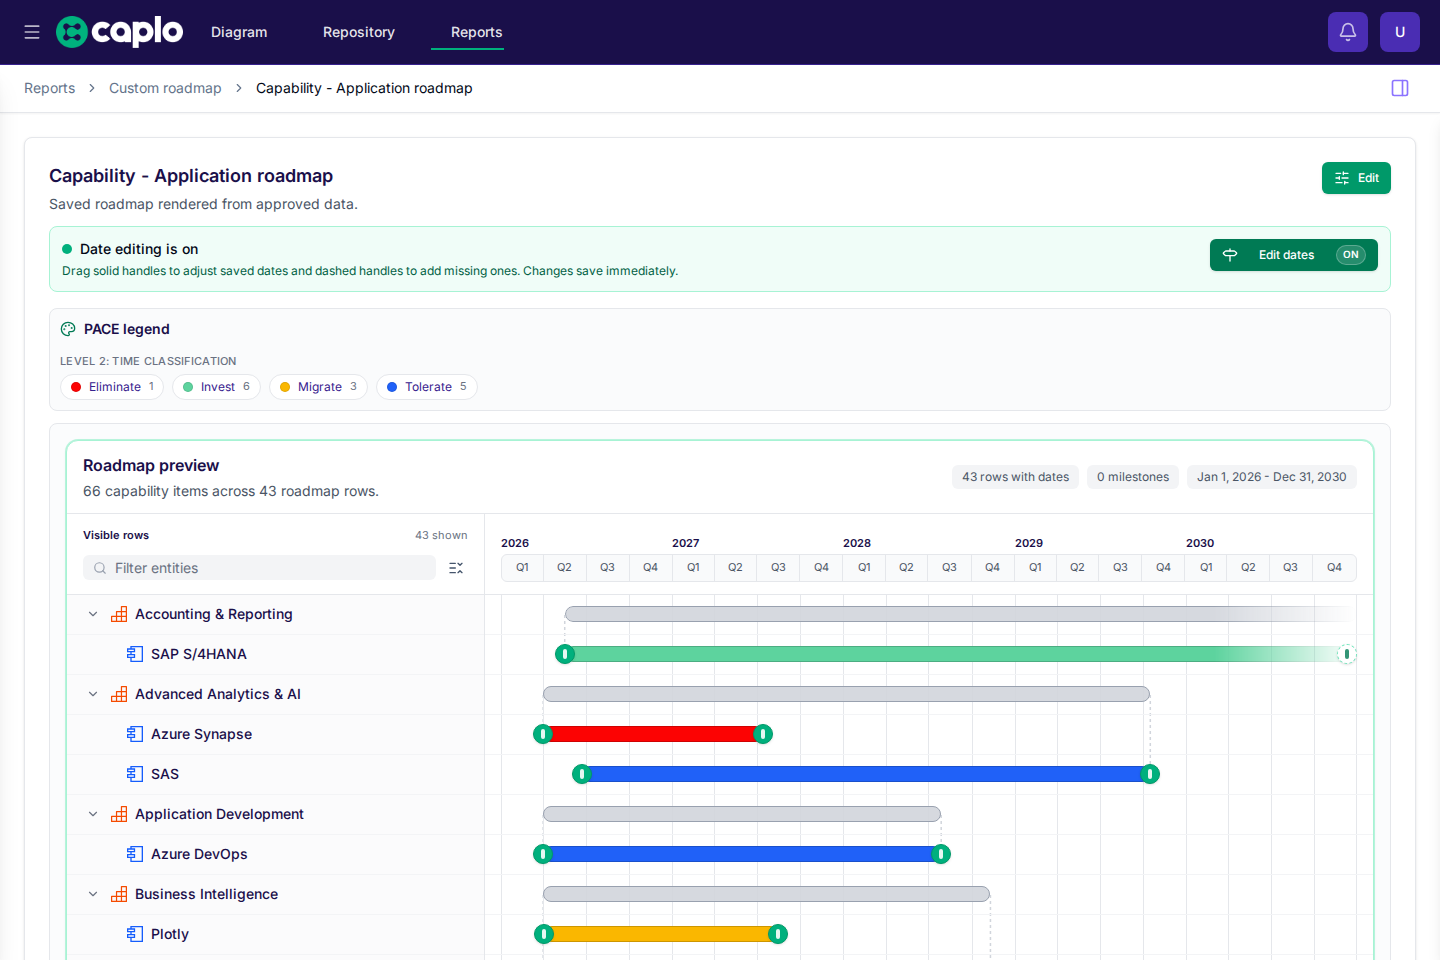The image size is (1440, 960).
Task: Click the Azure DevOps application icon
Action: [x=135, y=854]
